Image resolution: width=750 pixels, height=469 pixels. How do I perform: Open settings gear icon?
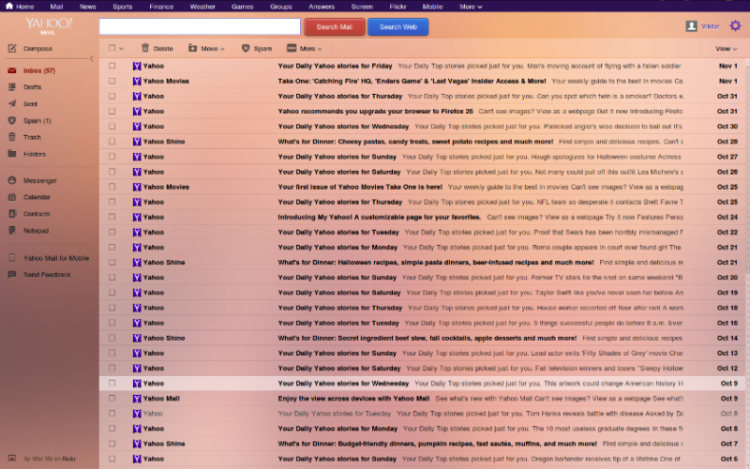(735, 26)
